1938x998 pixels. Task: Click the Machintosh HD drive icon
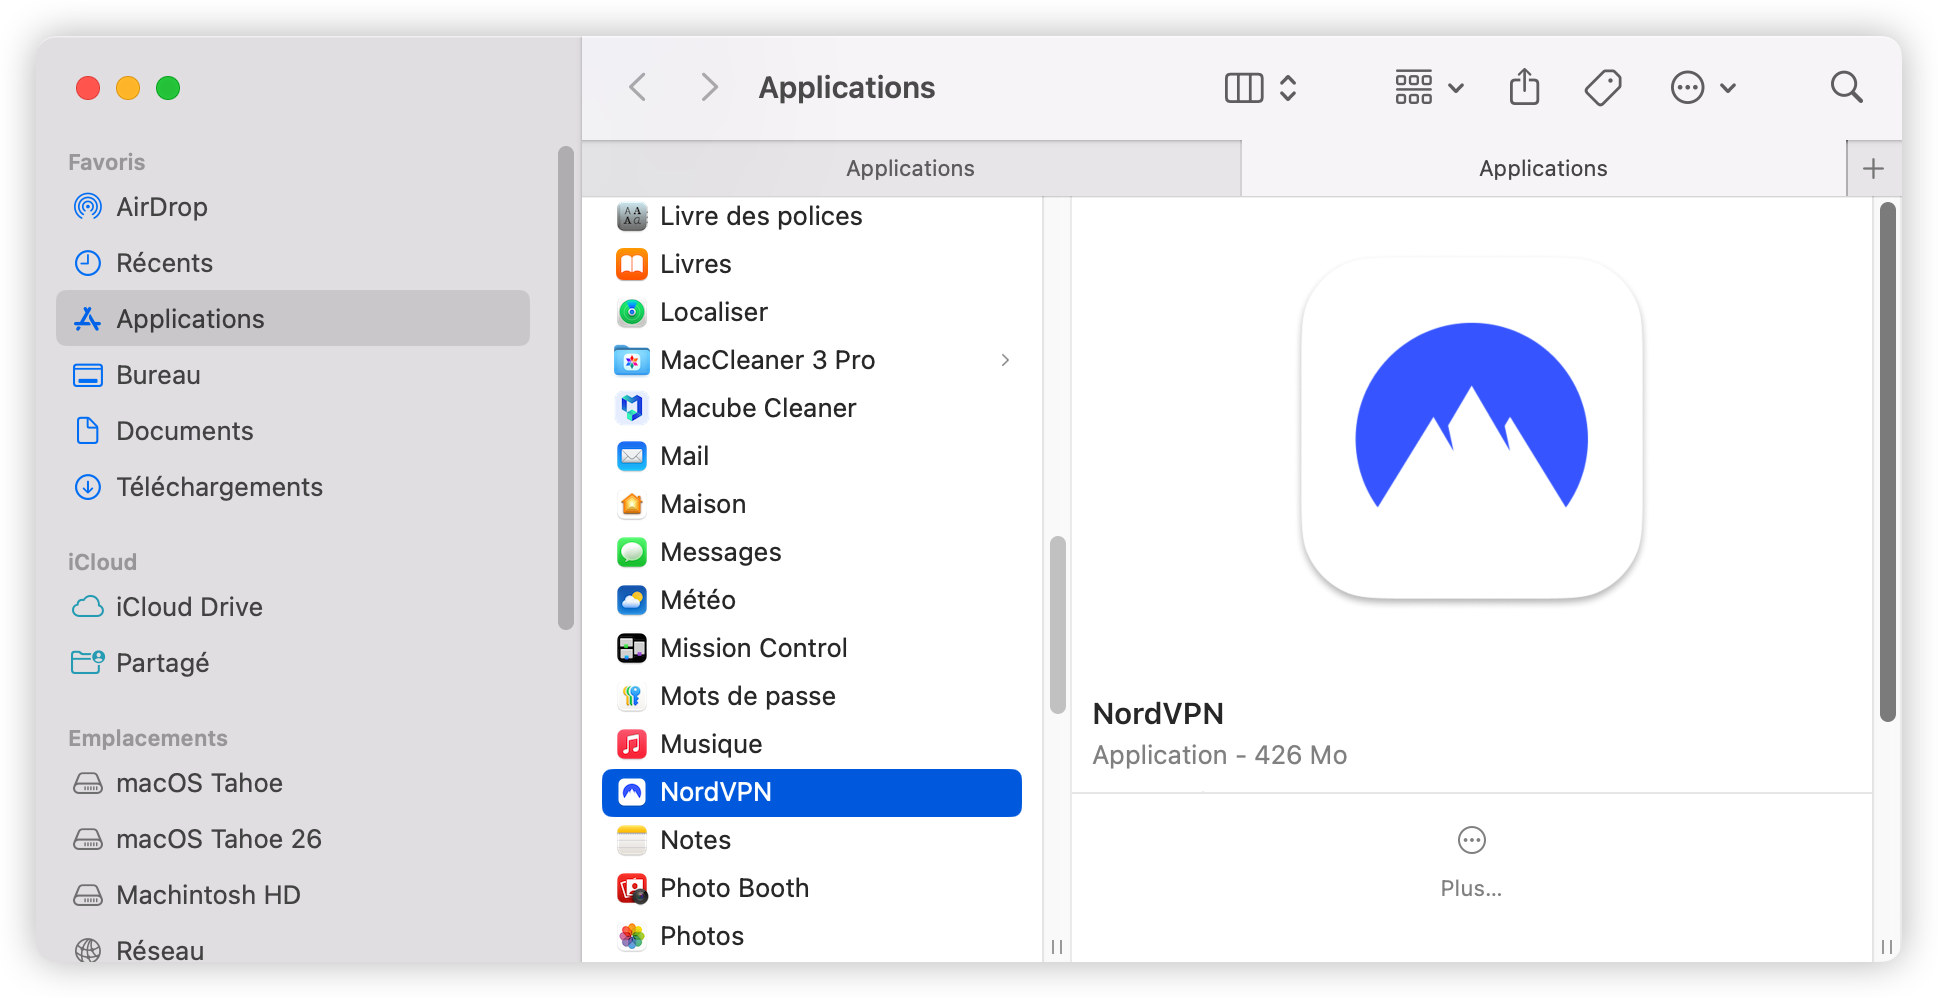pyautogui.click(x=88, y=895)
